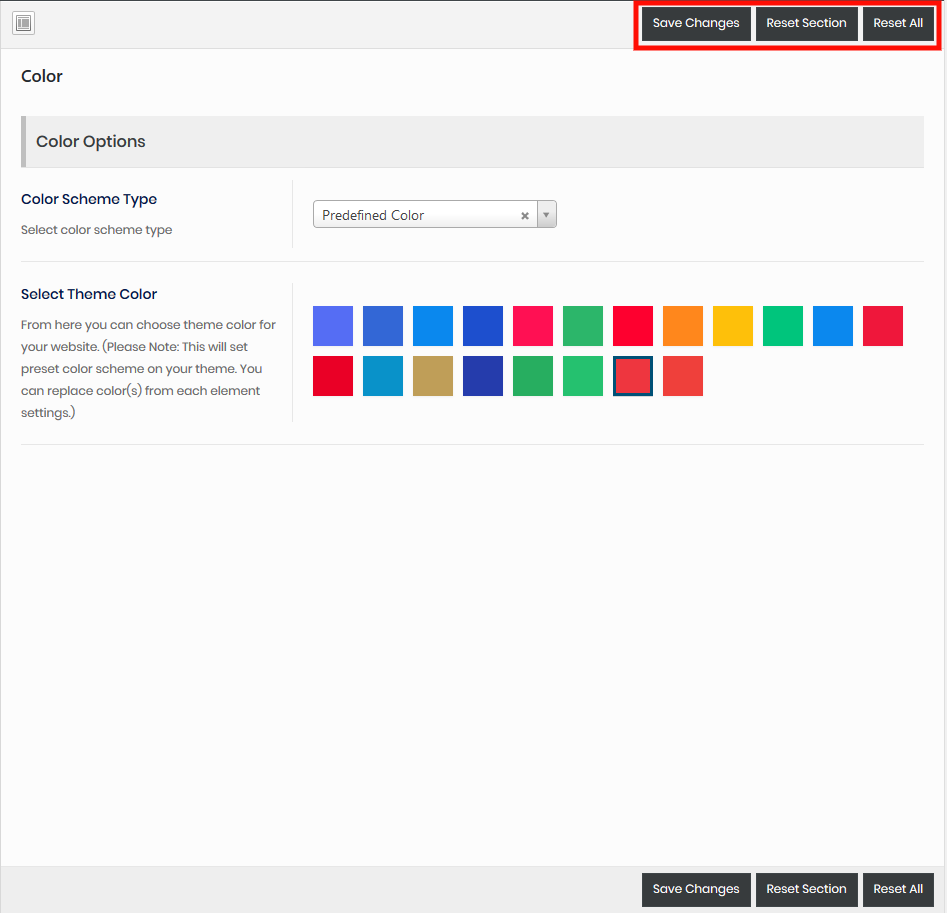Select the tan gold theme color swatch
947x913 pixels.
click(433, 376)
